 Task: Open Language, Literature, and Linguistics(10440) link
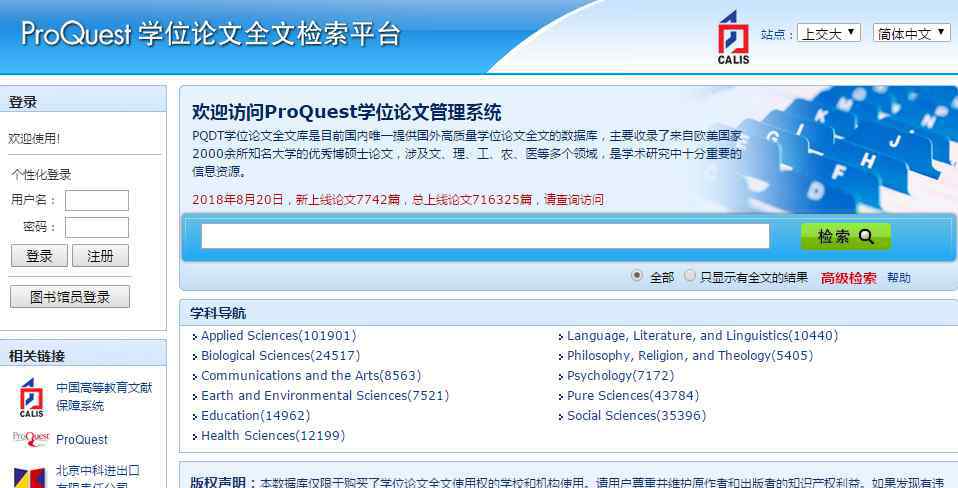703,336
